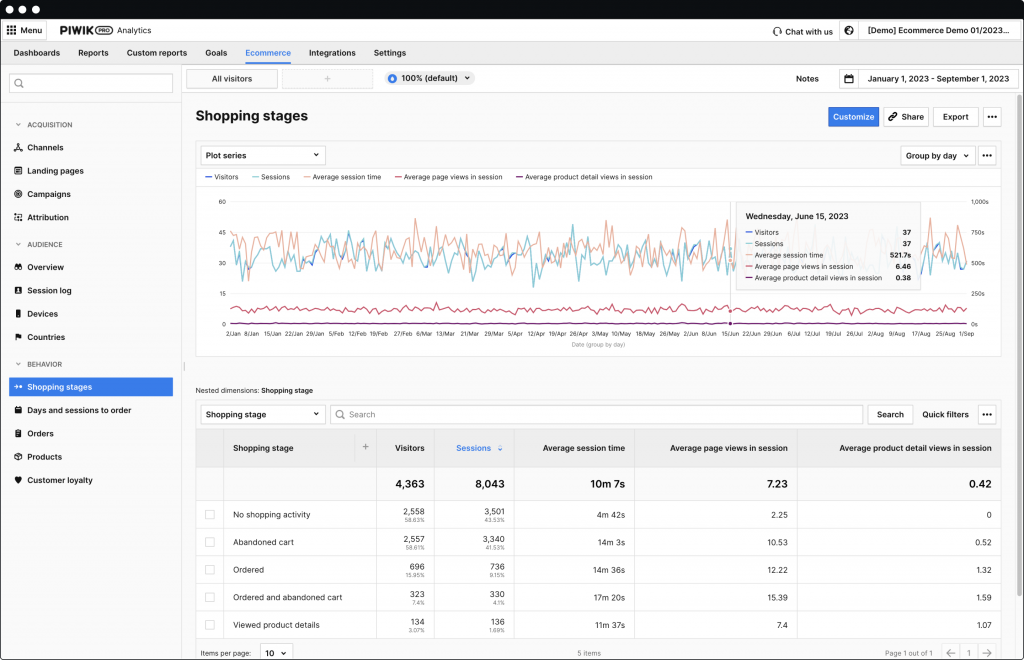Viewport: 1024px width, 660px height.
Task: Tick the Ordered and abandoned cart checkbox
Action: [210, 597]
